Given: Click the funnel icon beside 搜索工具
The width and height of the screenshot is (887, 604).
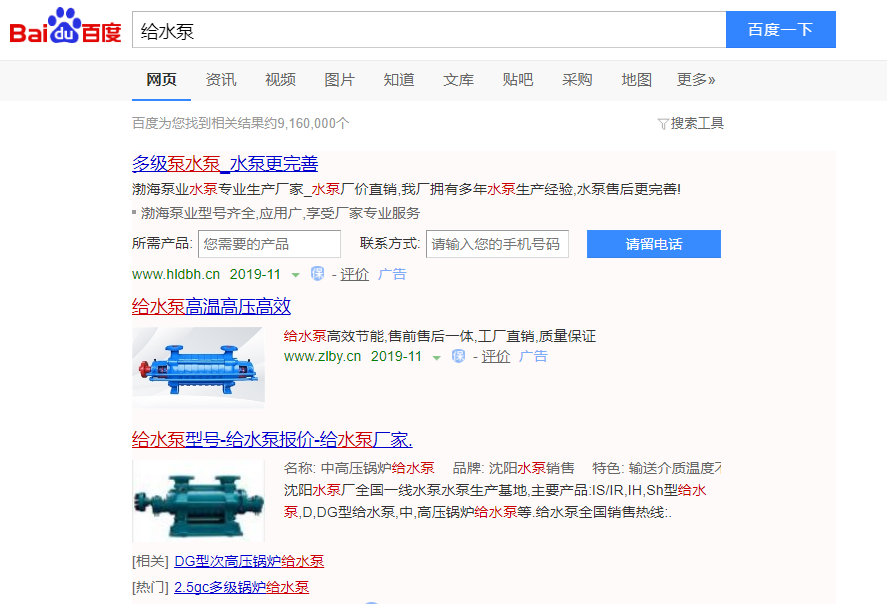Looking at the screenshot, I should pyautogui.click(x=663, y=124).
